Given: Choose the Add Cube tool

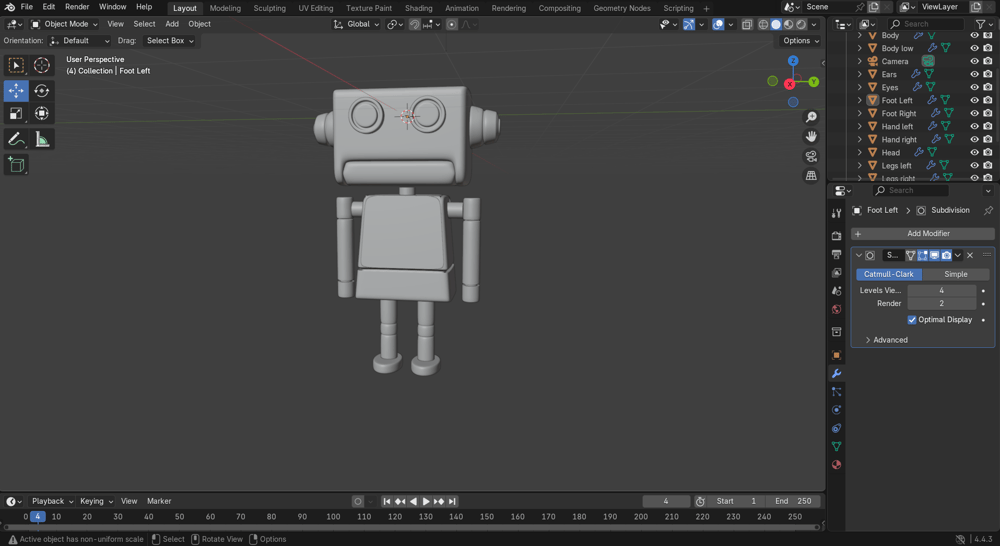Looking at the screenshot, I should (x=16, y=165).
